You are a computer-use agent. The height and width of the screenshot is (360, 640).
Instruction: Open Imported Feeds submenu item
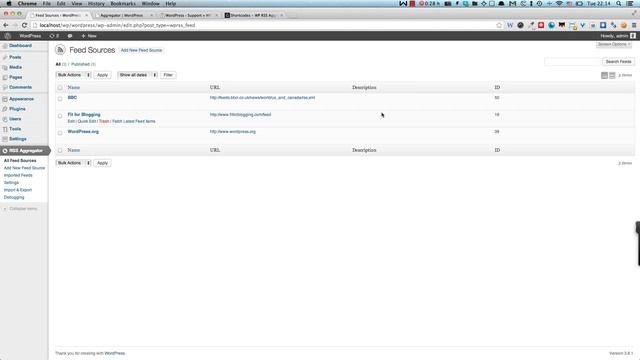tap(18, 175)
